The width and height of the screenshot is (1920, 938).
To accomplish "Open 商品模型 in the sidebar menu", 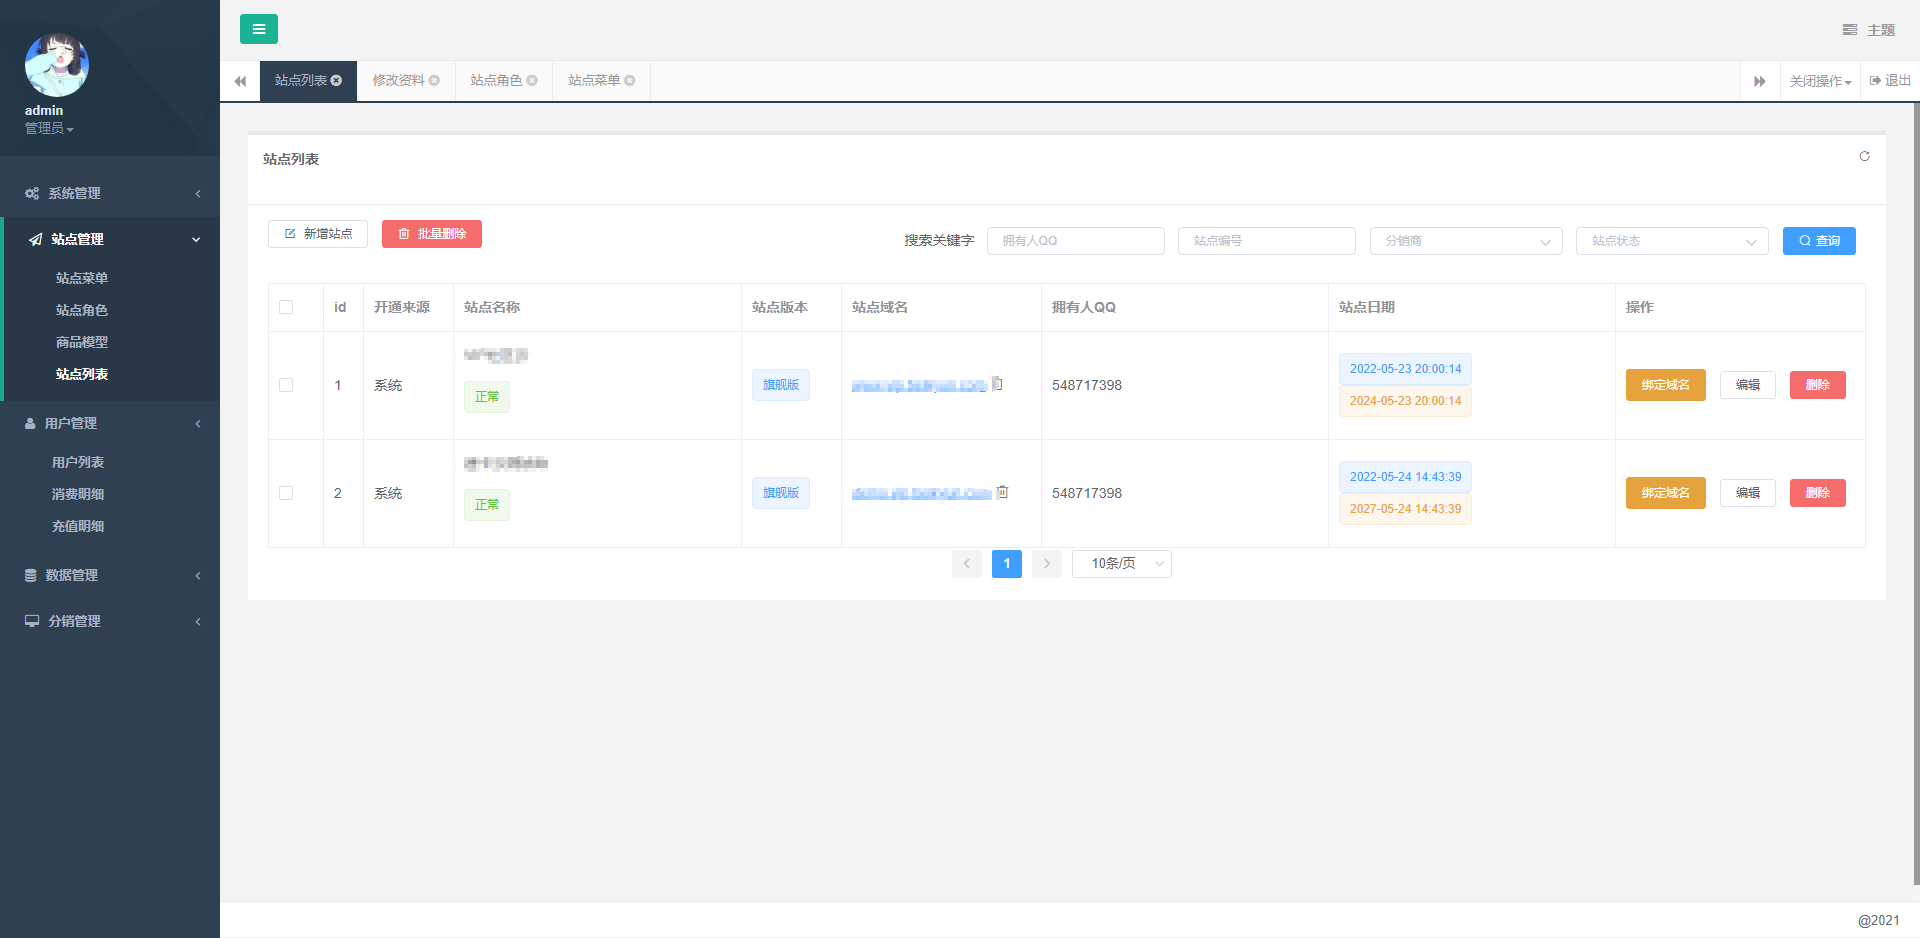I will coord(82,342).
